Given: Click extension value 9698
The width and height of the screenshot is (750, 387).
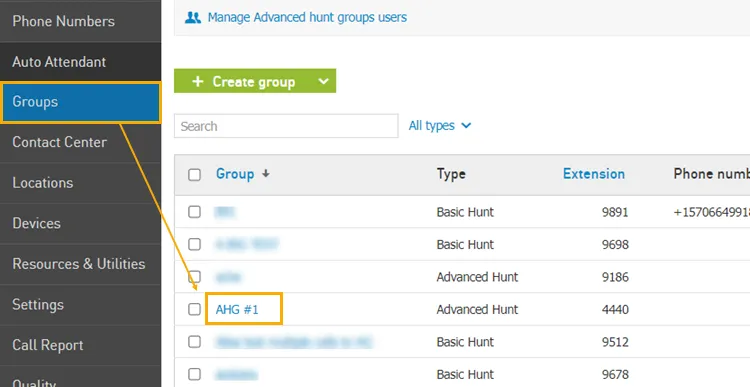Looking at the screenshot, I should point(615,244).
